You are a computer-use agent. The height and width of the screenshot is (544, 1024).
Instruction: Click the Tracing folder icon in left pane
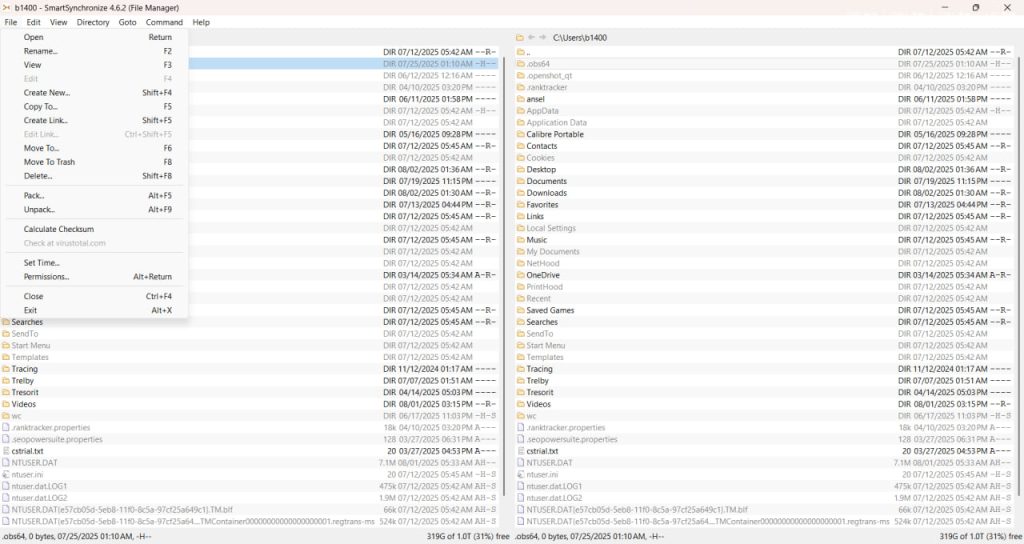pyautogui.click(x=6, y=370)
